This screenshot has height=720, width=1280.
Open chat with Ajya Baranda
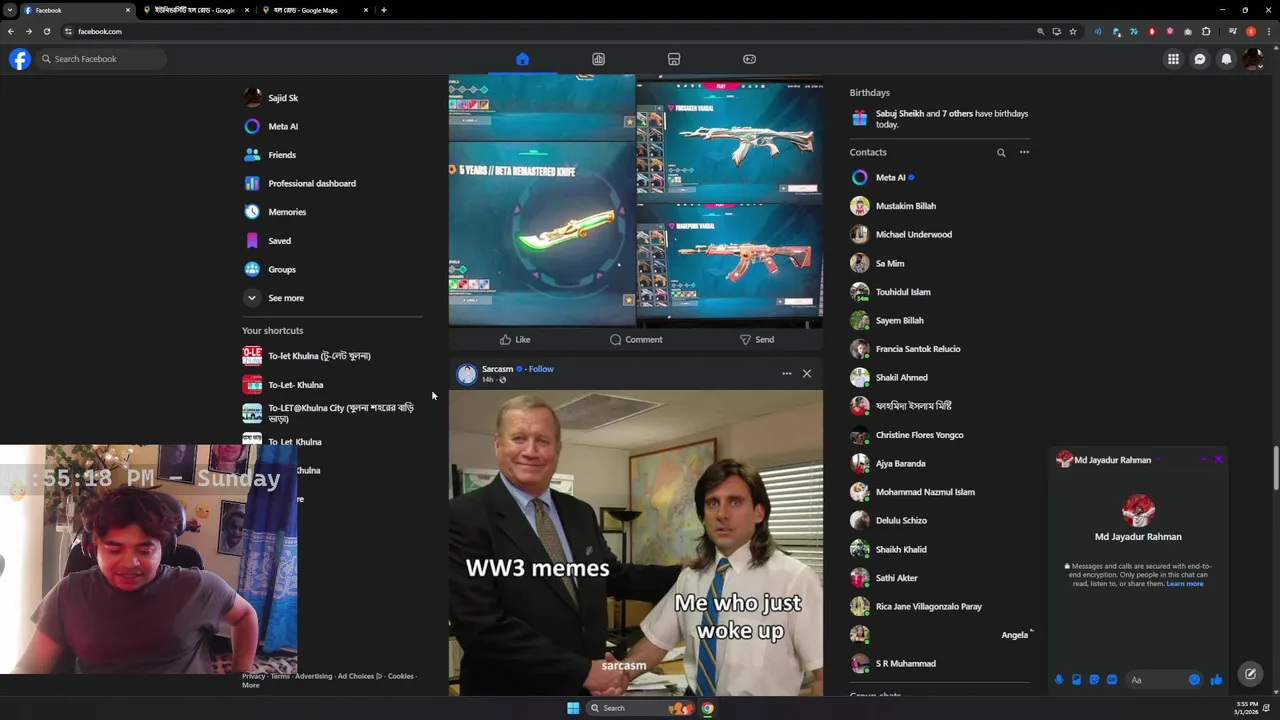click(940, 464)
